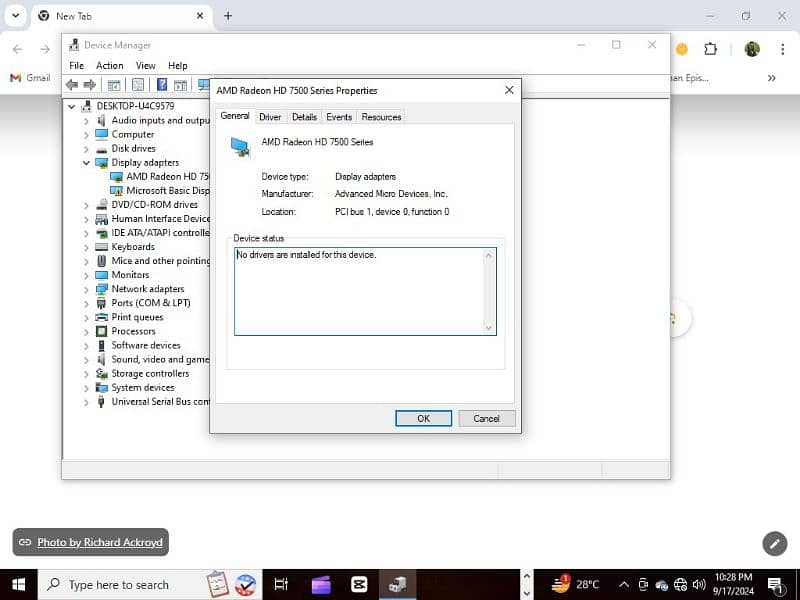Expand the Computer node

pos(86,135)
